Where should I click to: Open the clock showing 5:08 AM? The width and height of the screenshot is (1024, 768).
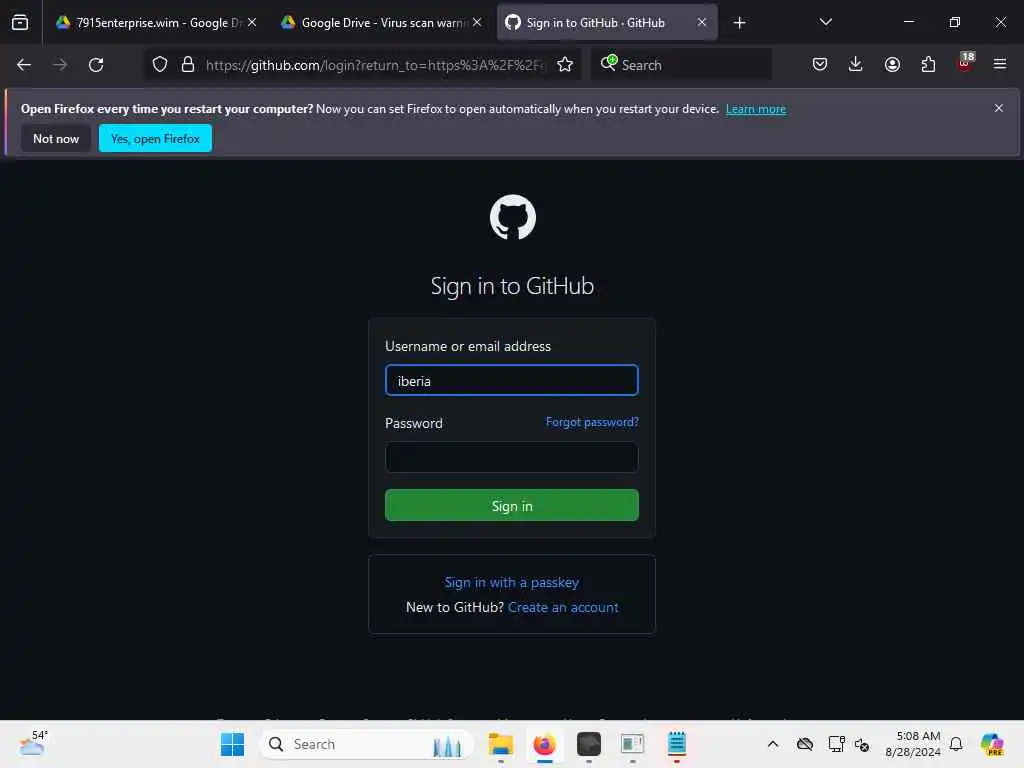pos(912,744)
